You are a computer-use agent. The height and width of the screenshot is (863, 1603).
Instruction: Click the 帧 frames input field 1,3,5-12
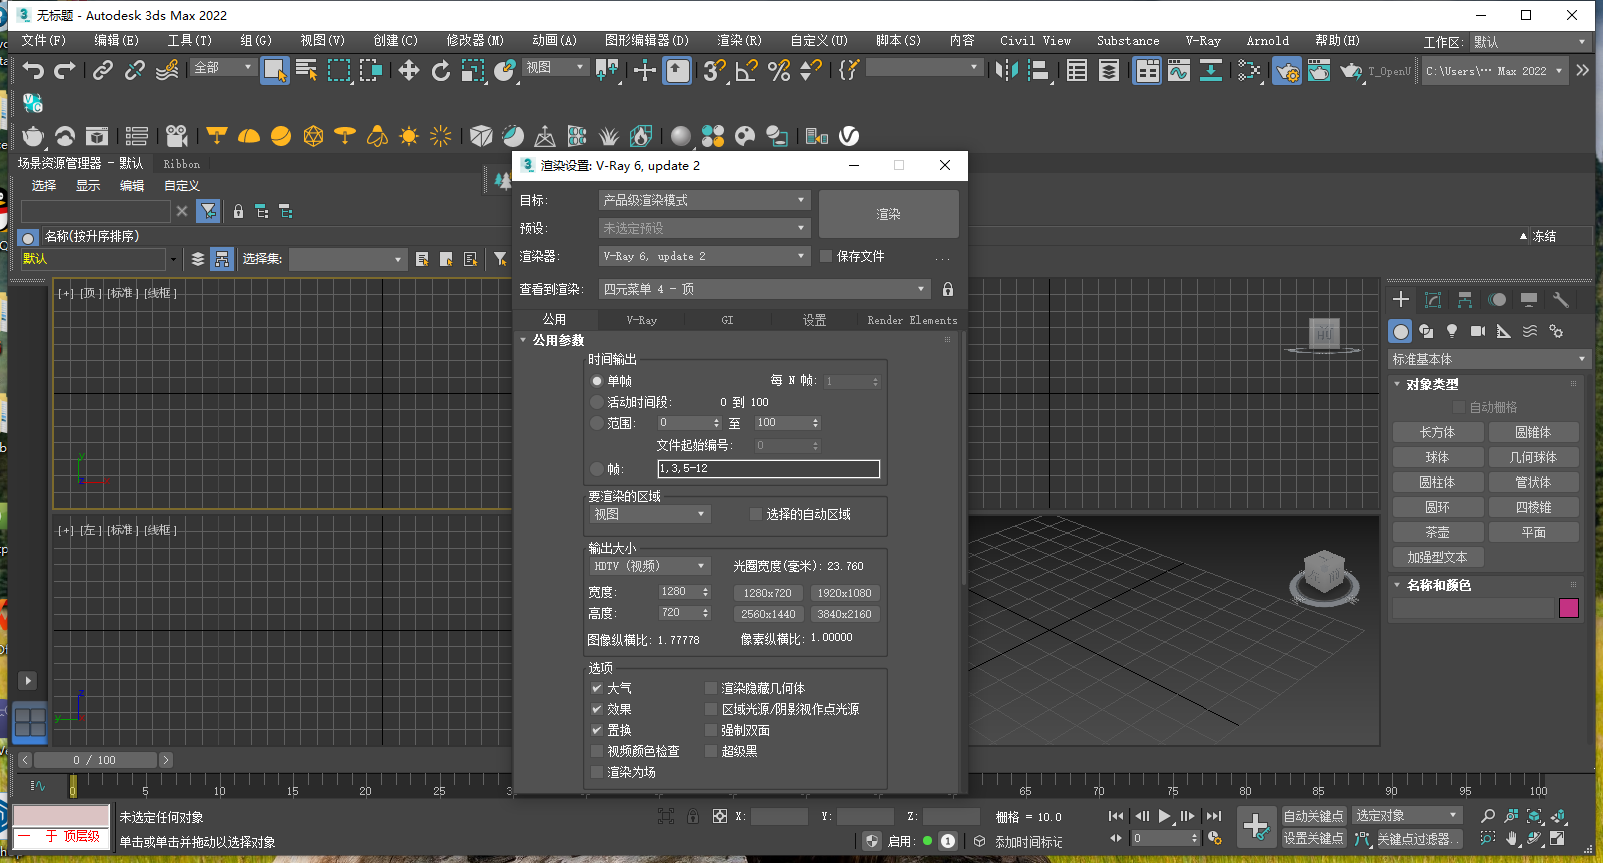click(x=768, y=469)
